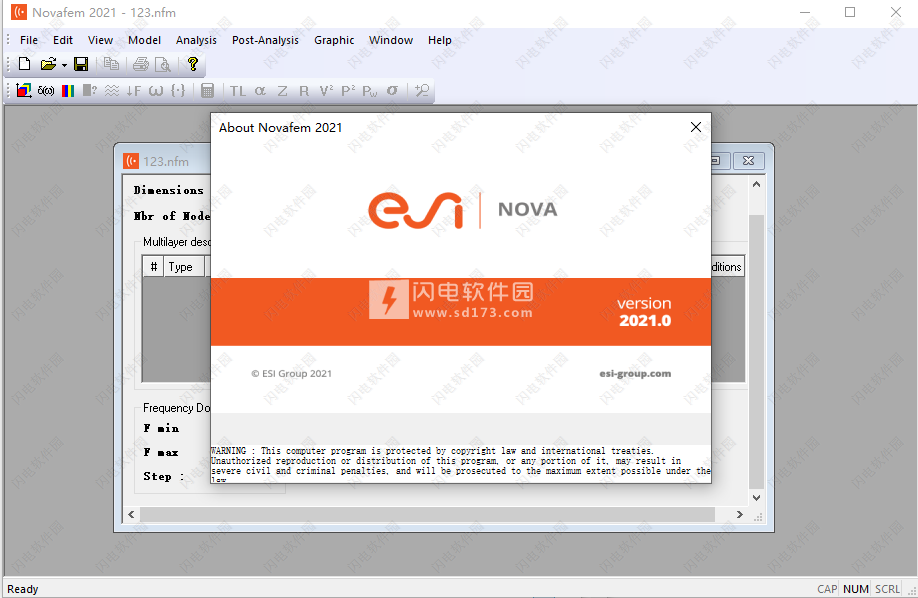Click the grey layer with question mark icon
This screenshot has height=598, width=918.
tap(90, 91)
